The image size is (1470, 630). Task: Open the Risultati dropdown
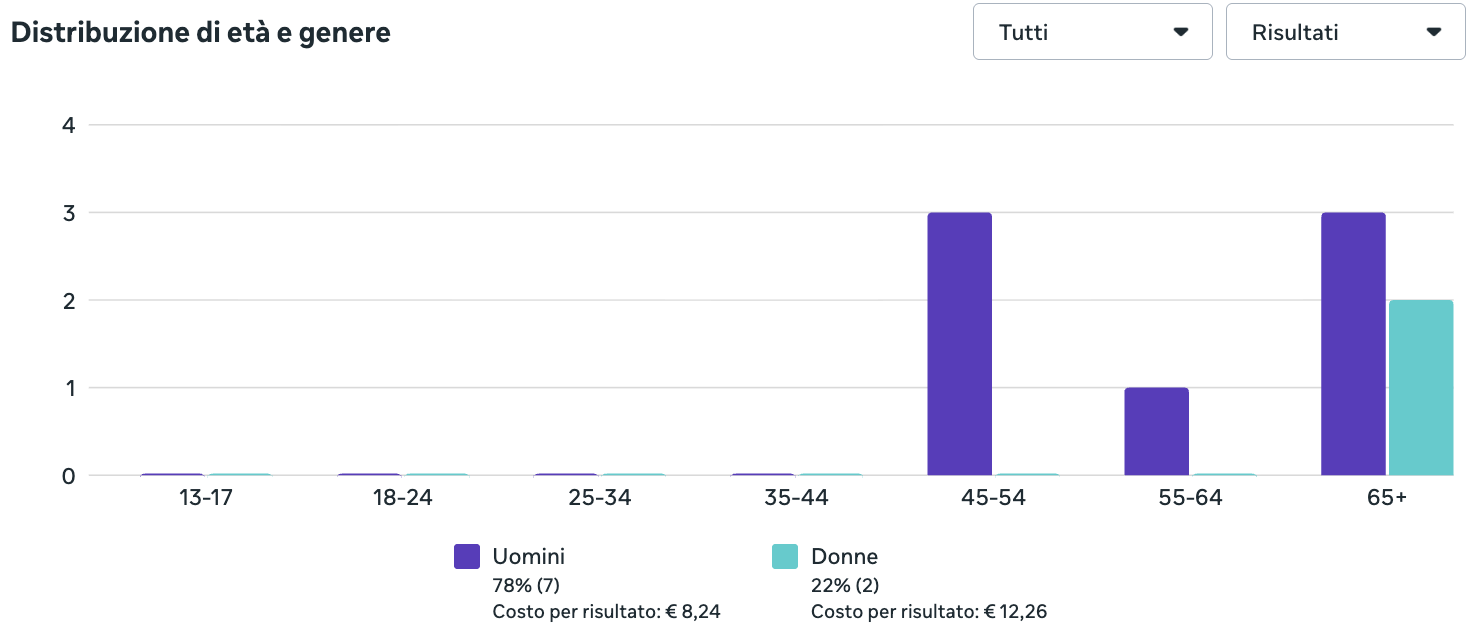coord(1345,32)
